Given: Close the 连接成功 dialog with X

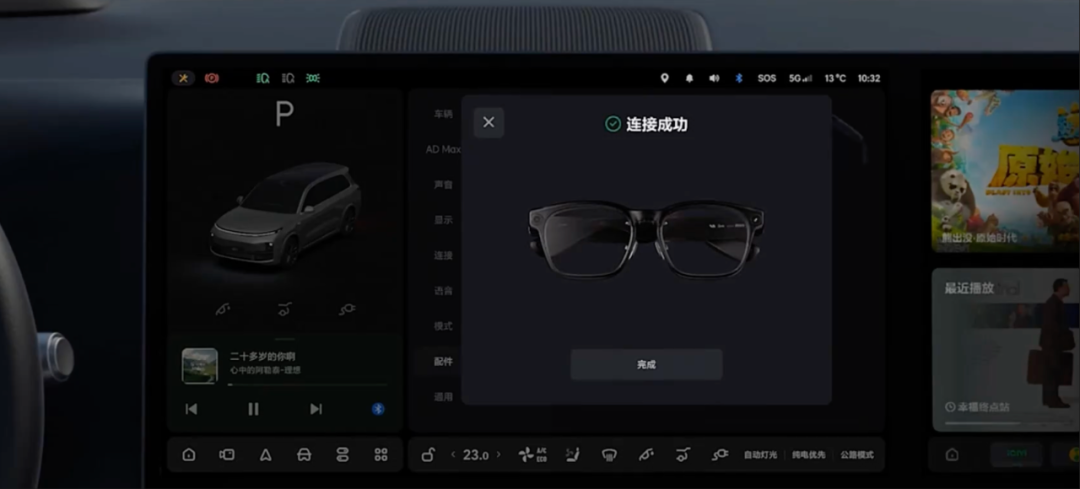Looking at the screenshot, I should pyautogui.click(x=488, y=123).
